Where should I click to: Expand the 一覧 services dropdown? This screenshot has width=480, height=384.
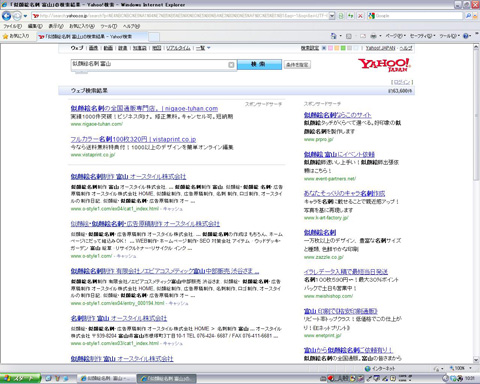203,48
